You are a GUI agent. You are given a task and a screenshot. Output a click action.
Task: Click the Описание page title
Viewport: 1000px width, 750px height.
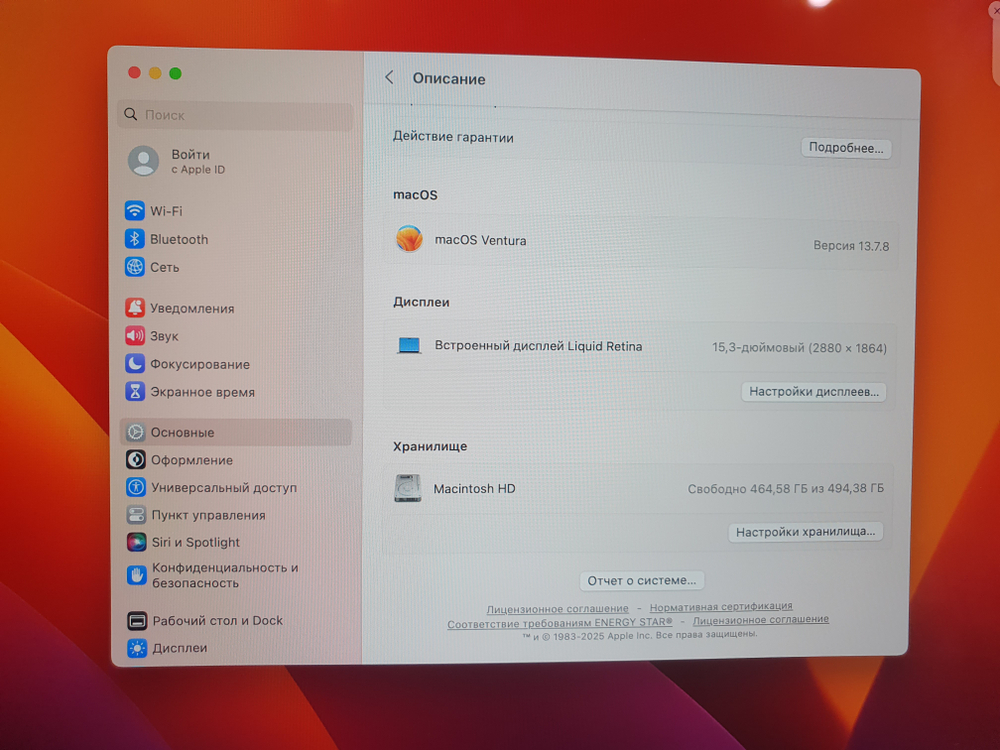click(x=448, y=79)
